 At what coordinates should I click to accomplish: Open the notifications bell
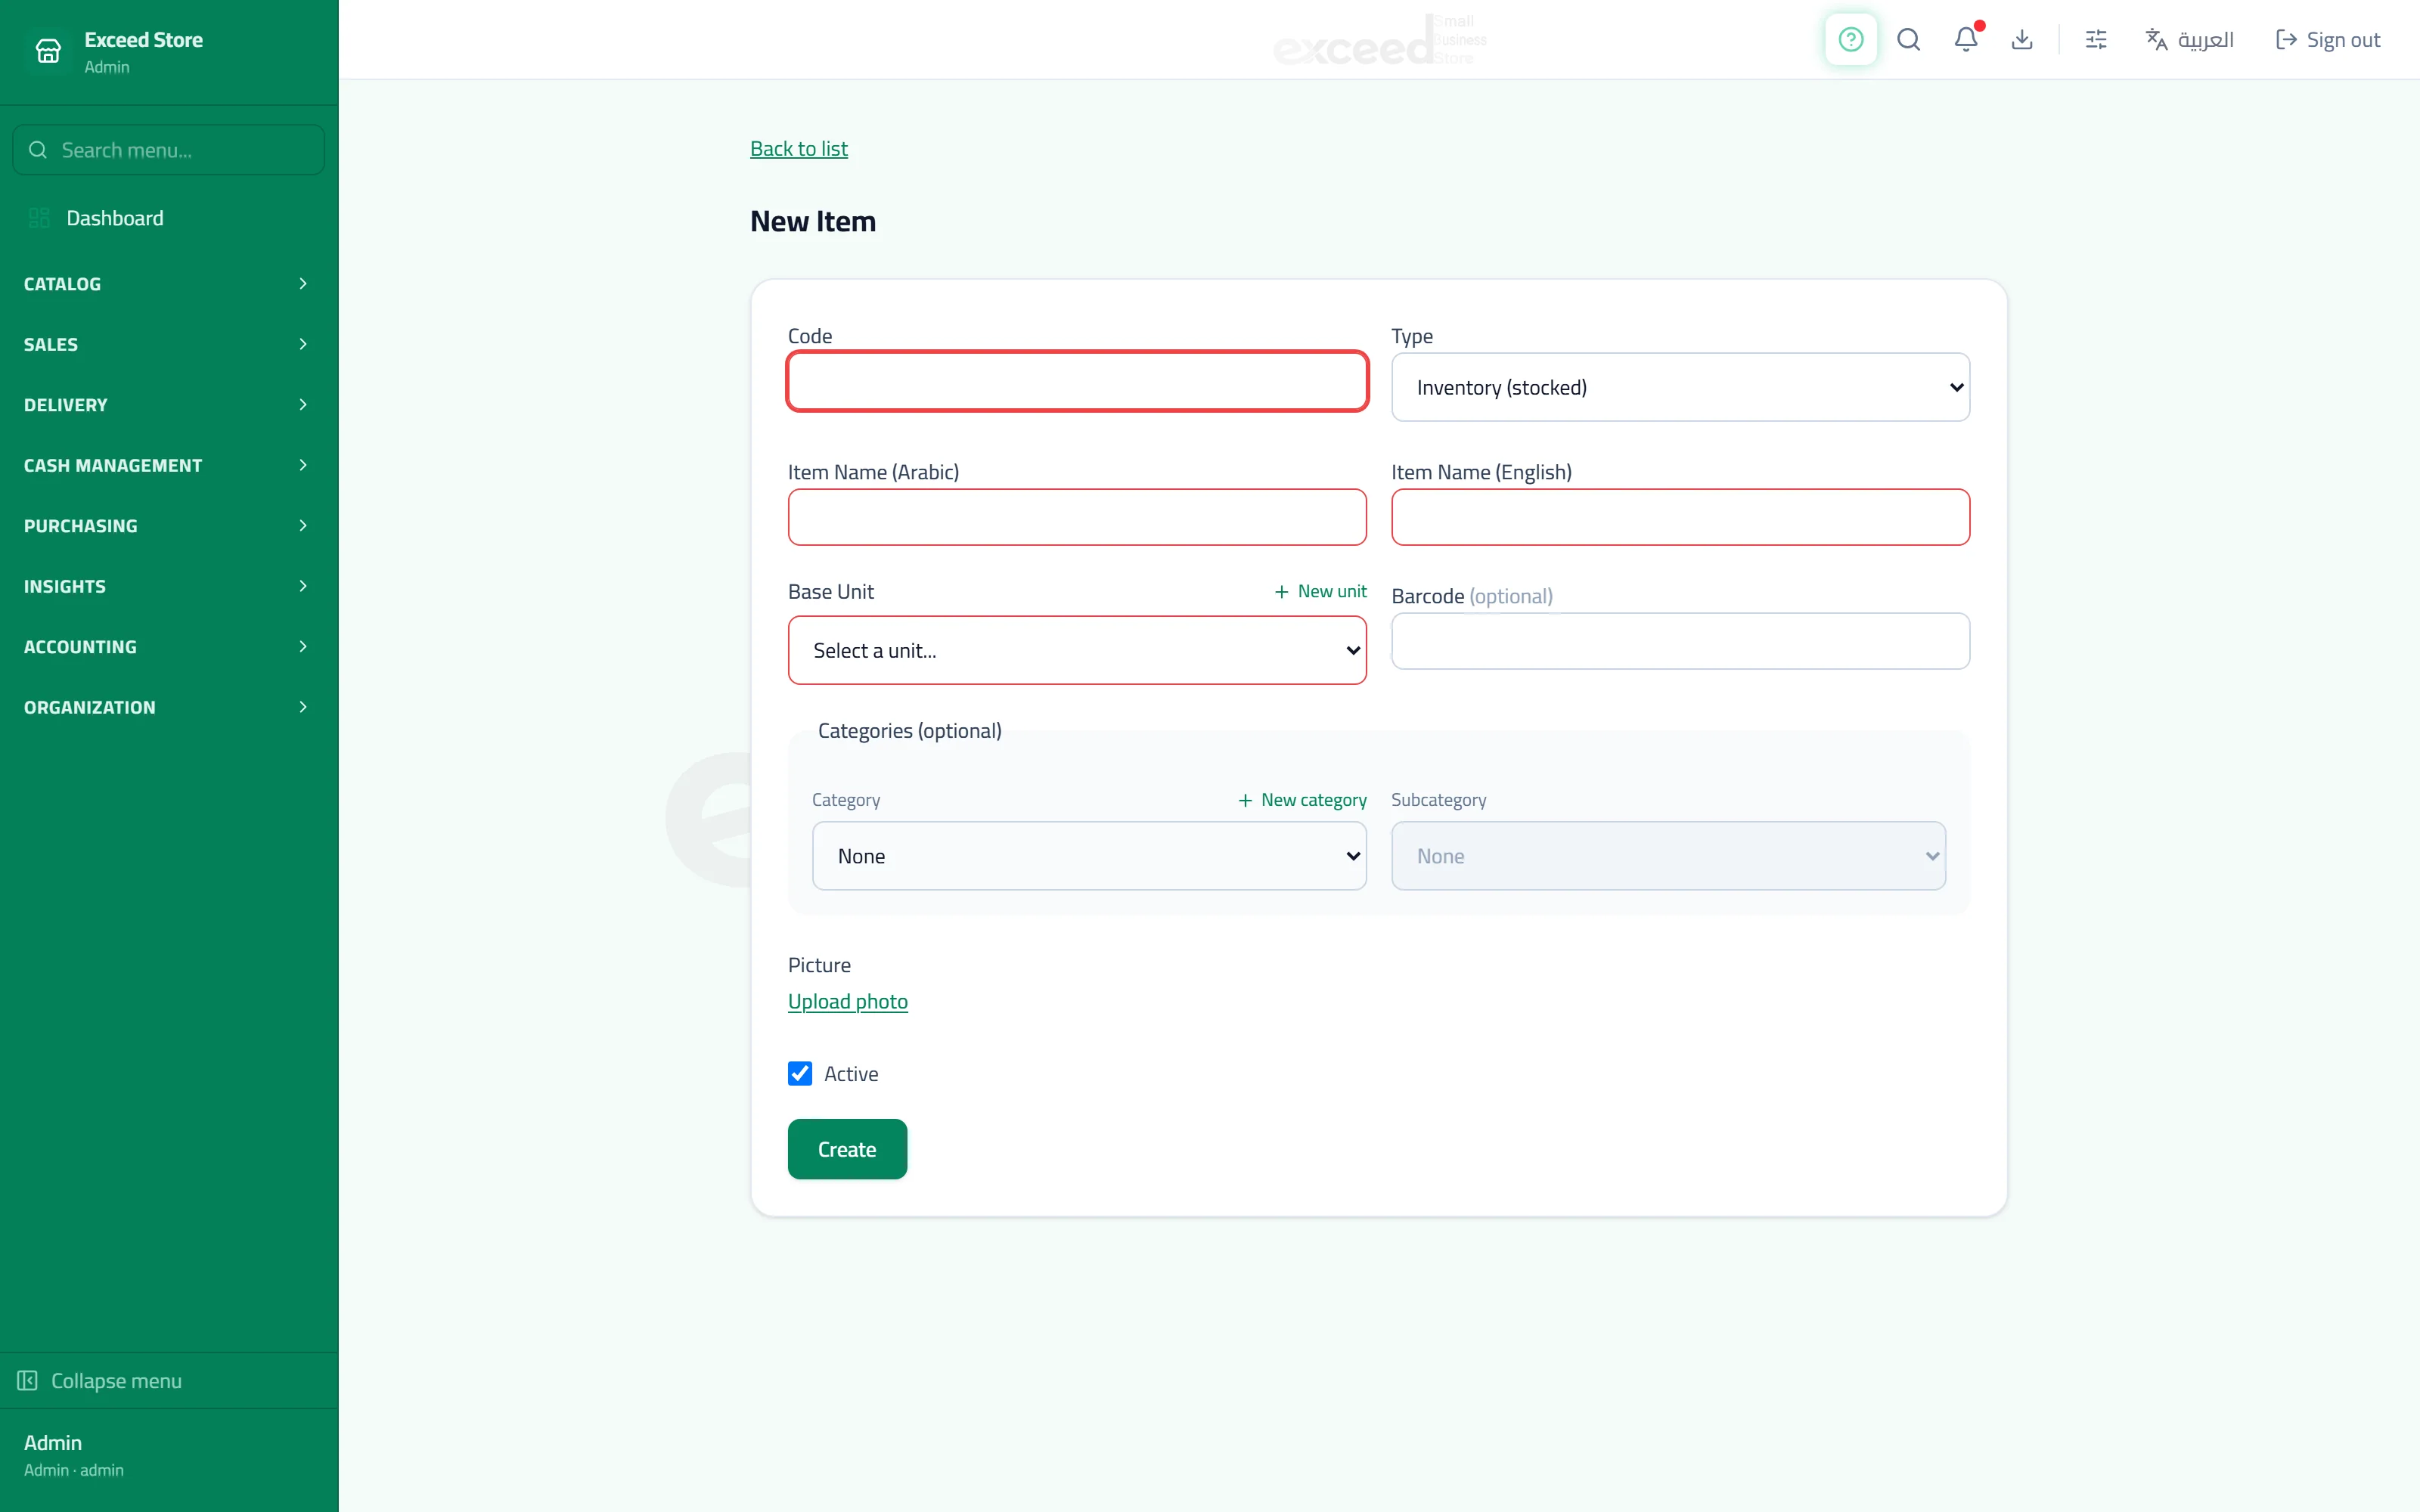click(1966, 40)
